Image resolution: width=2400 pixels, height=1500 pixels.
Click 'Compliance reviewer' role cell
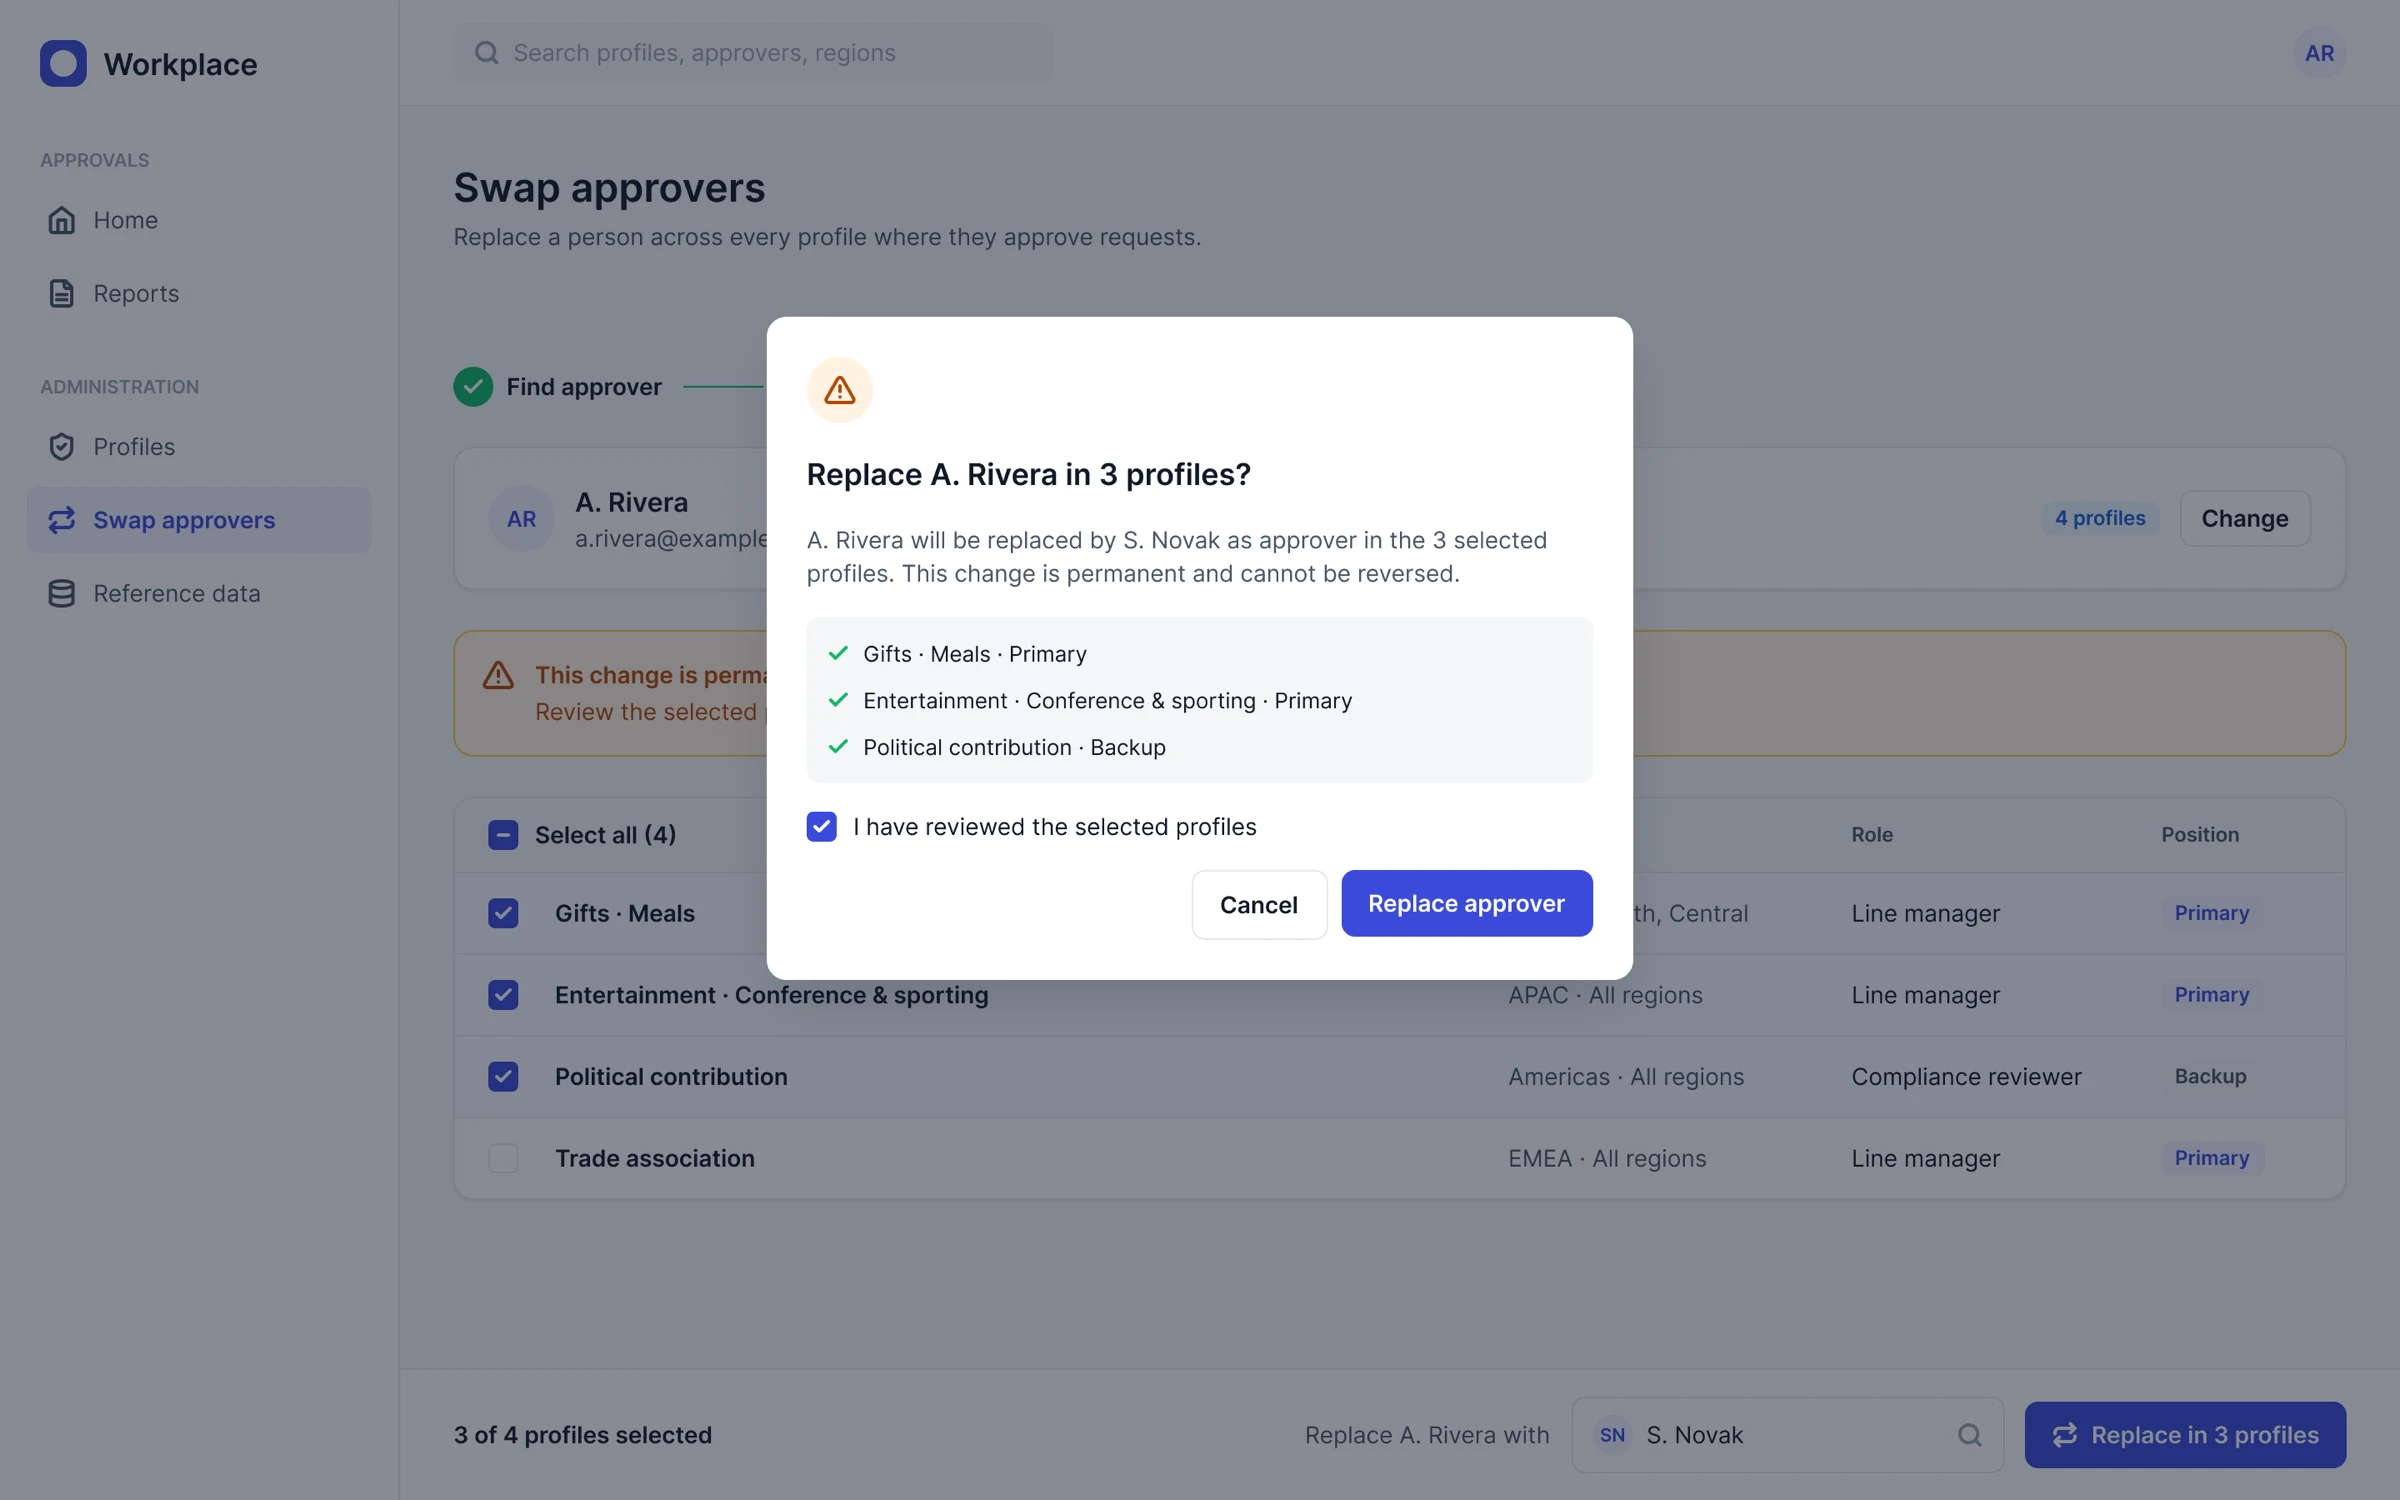[x=1966, y=1076]
